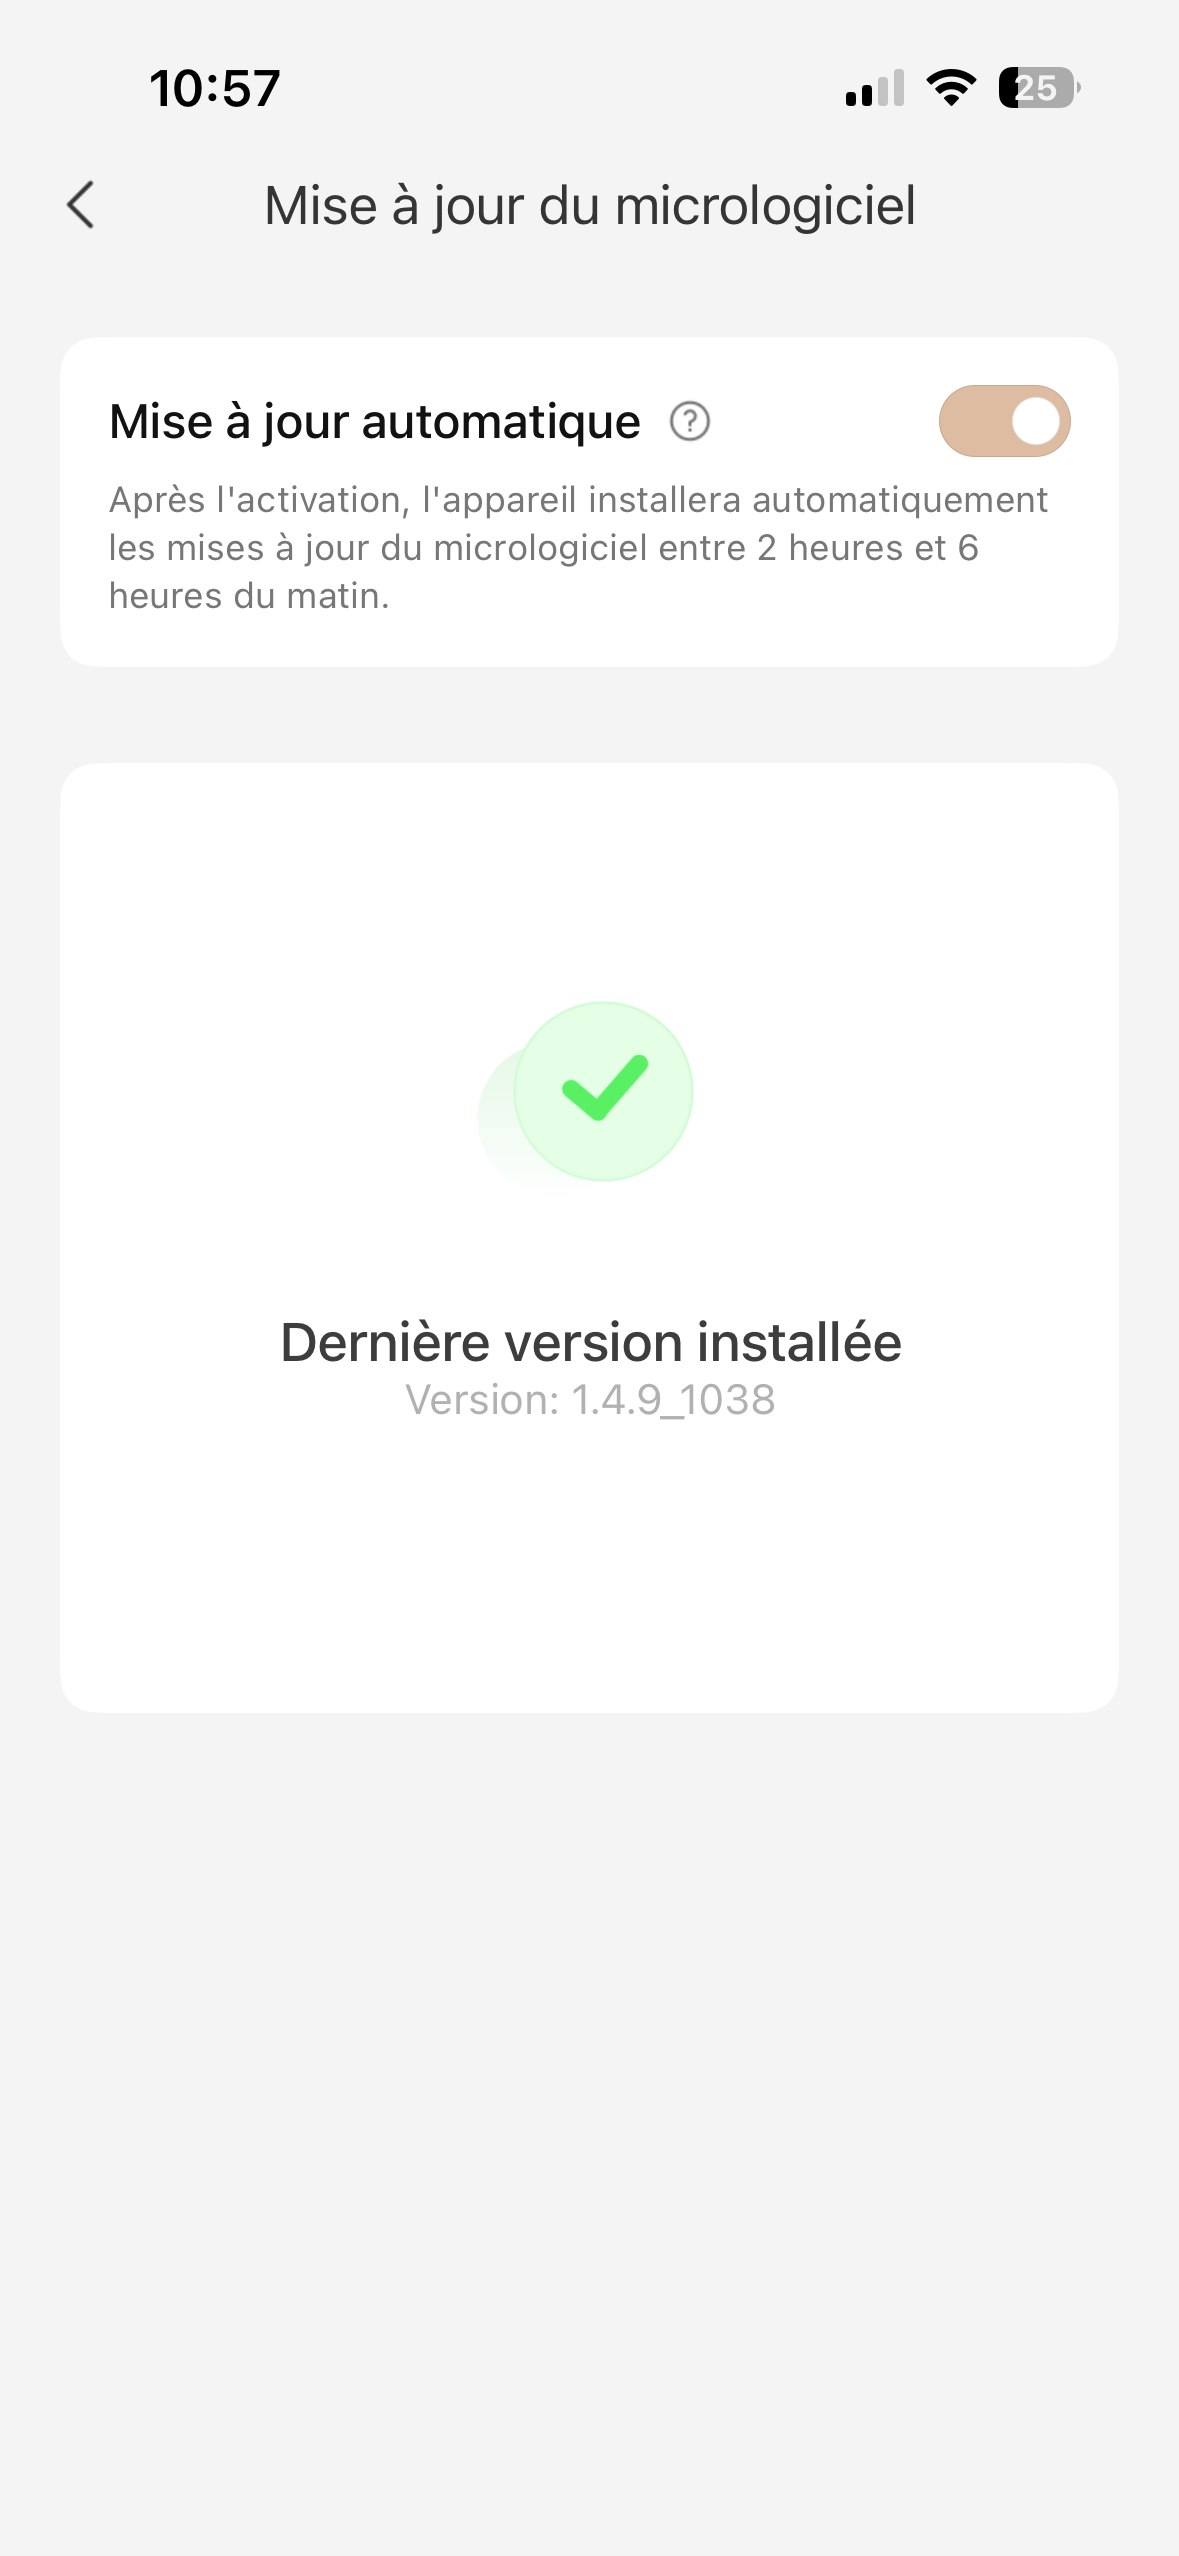The height and width of the screenshot is (2556, 1179).
Task: Tap the question mark inside the circle
Action: (690, 421)
